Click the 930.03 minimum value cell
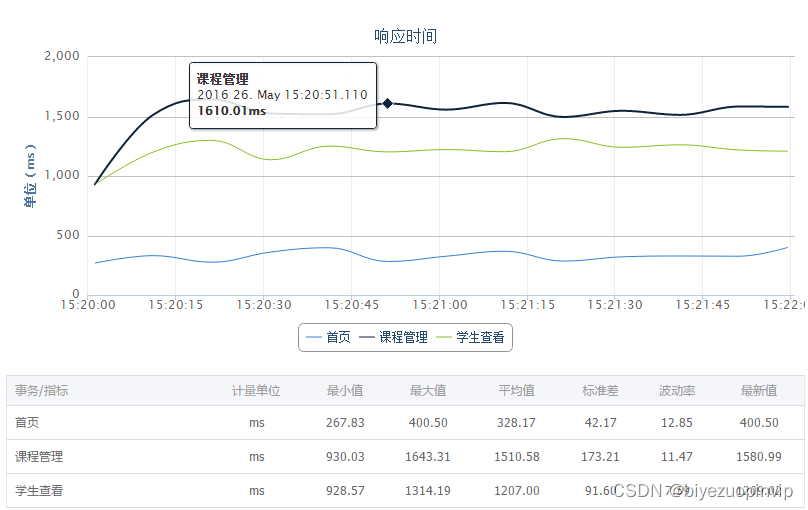 (x=345, y=457)
